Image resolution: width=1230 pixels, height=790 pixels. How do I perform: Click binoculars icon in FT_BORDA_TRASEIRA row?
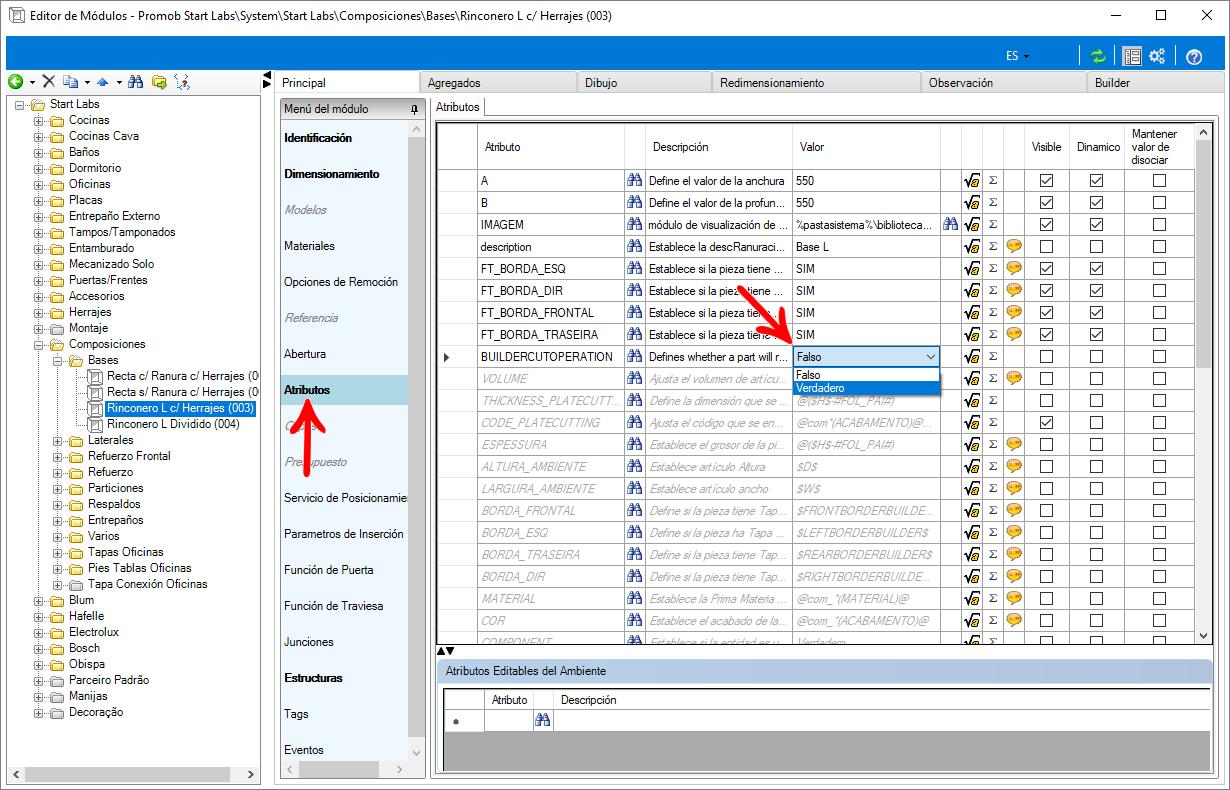(x=634, y=334)
